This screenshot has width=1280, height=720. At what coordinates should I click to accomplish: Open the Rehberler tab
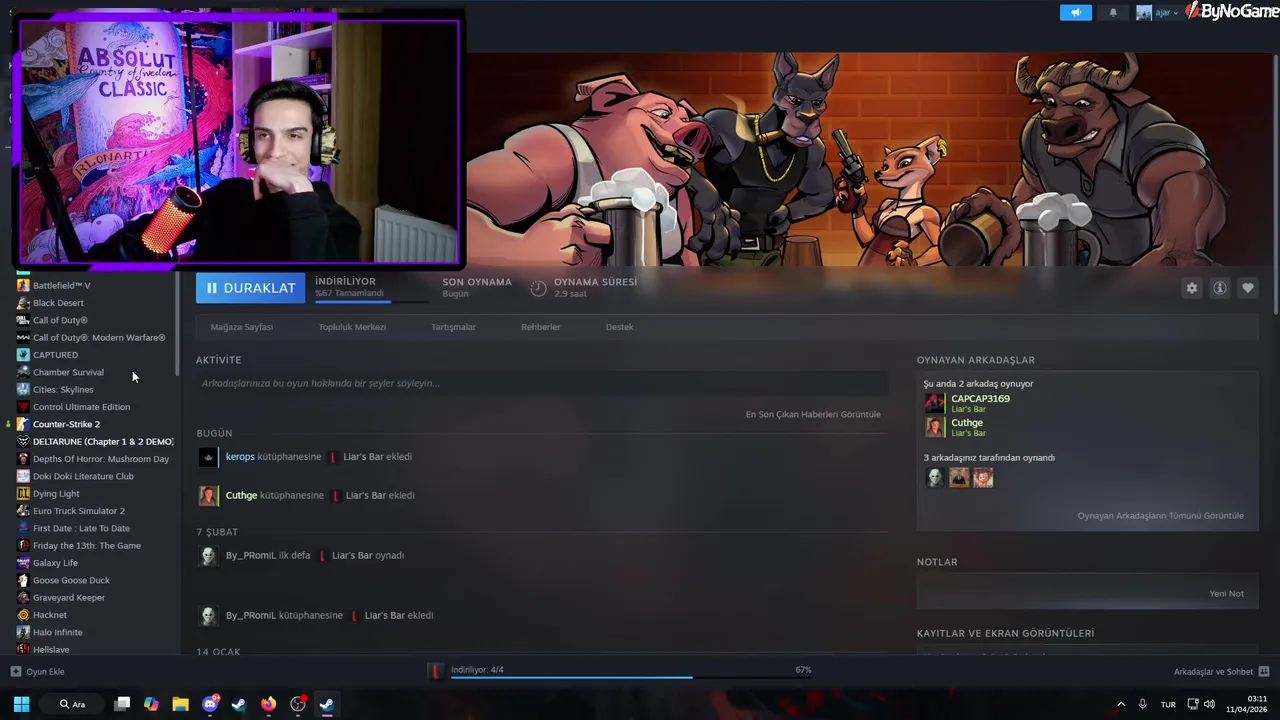540,327
